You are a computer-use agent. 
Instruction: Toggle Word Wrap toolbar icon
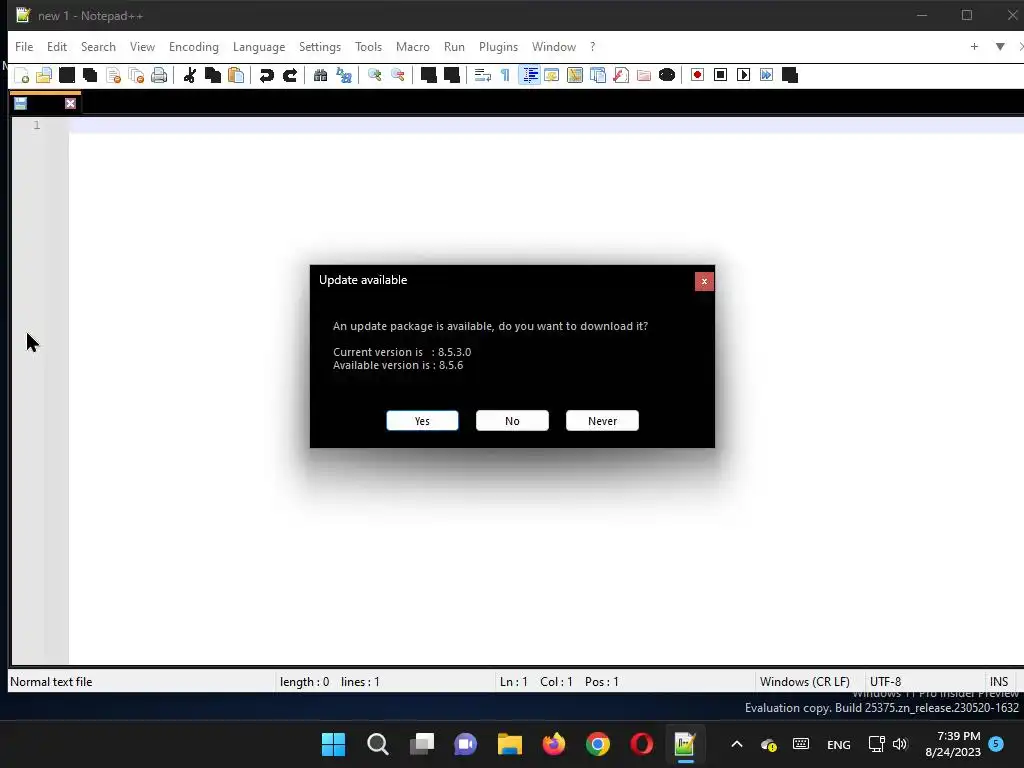point(482,75)
